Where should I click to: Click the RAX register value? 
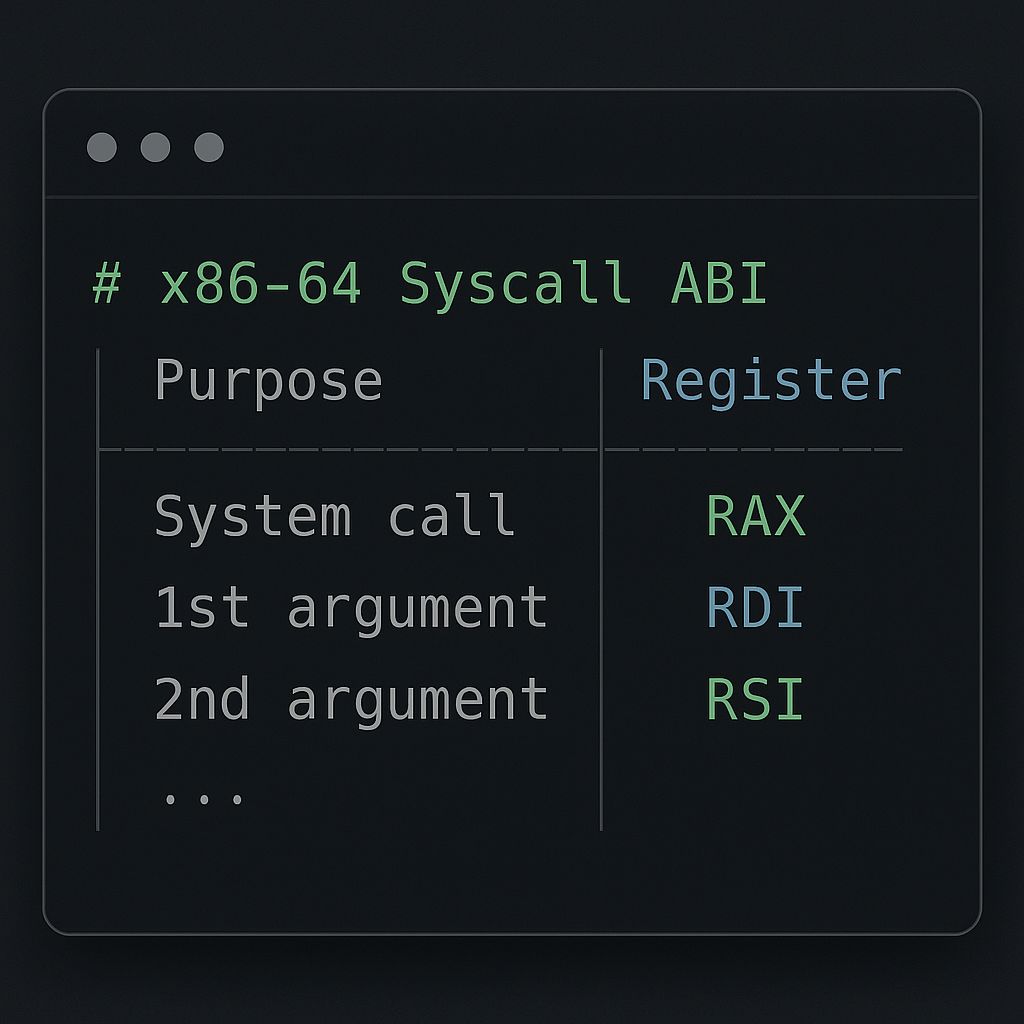[755, 517]
